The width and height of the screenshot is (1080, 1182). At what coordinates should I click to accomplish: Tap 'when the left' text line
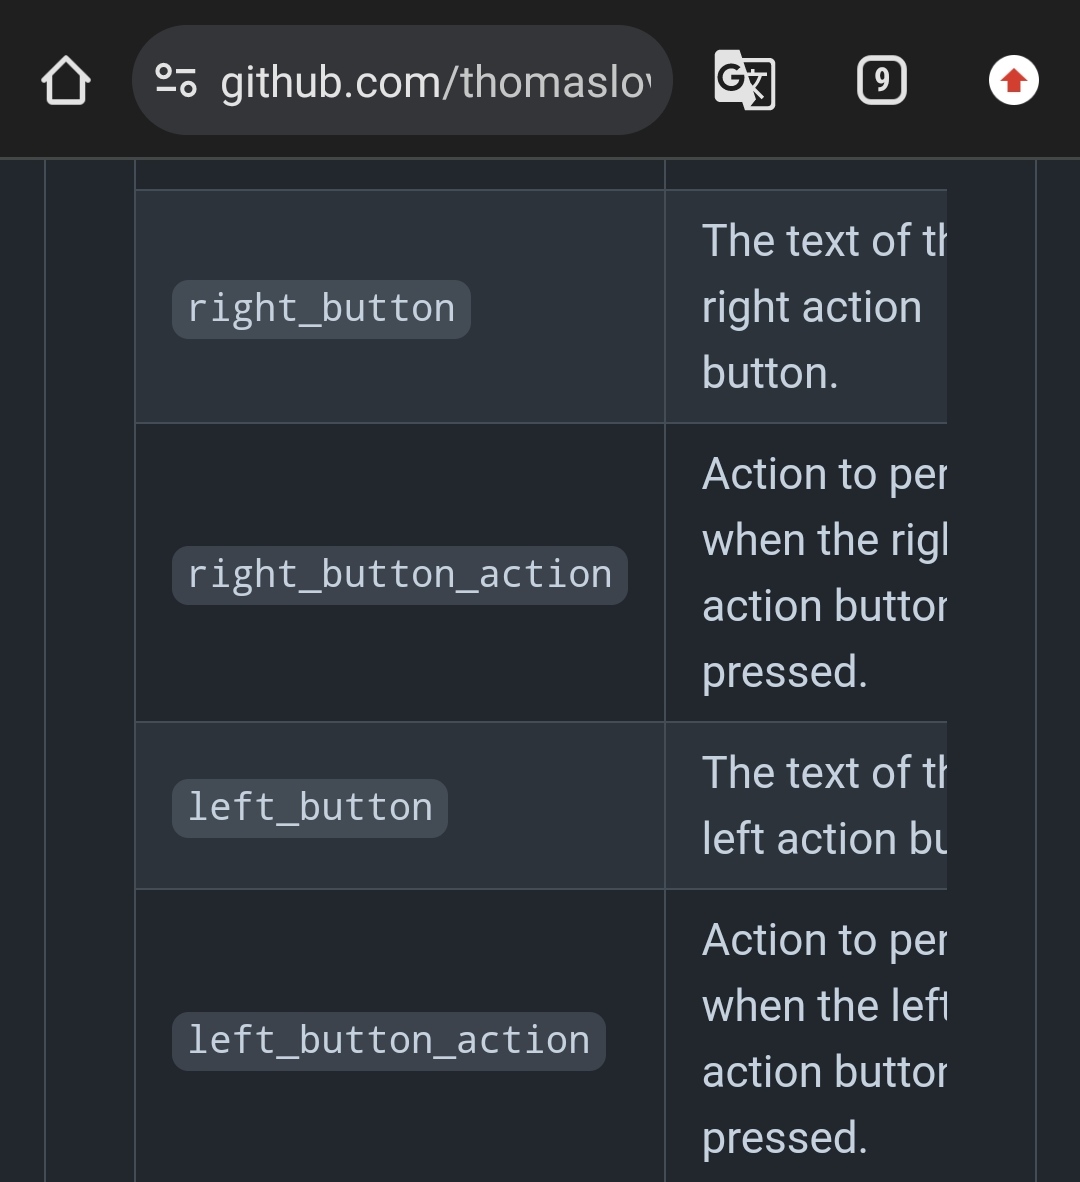824,1006
